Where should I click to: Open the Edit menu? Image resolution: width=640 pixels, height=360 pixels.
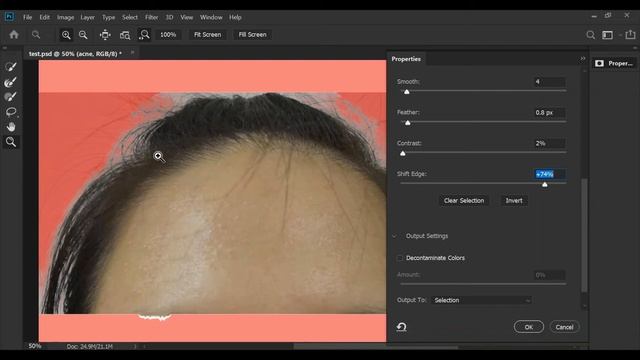point(44,17)
